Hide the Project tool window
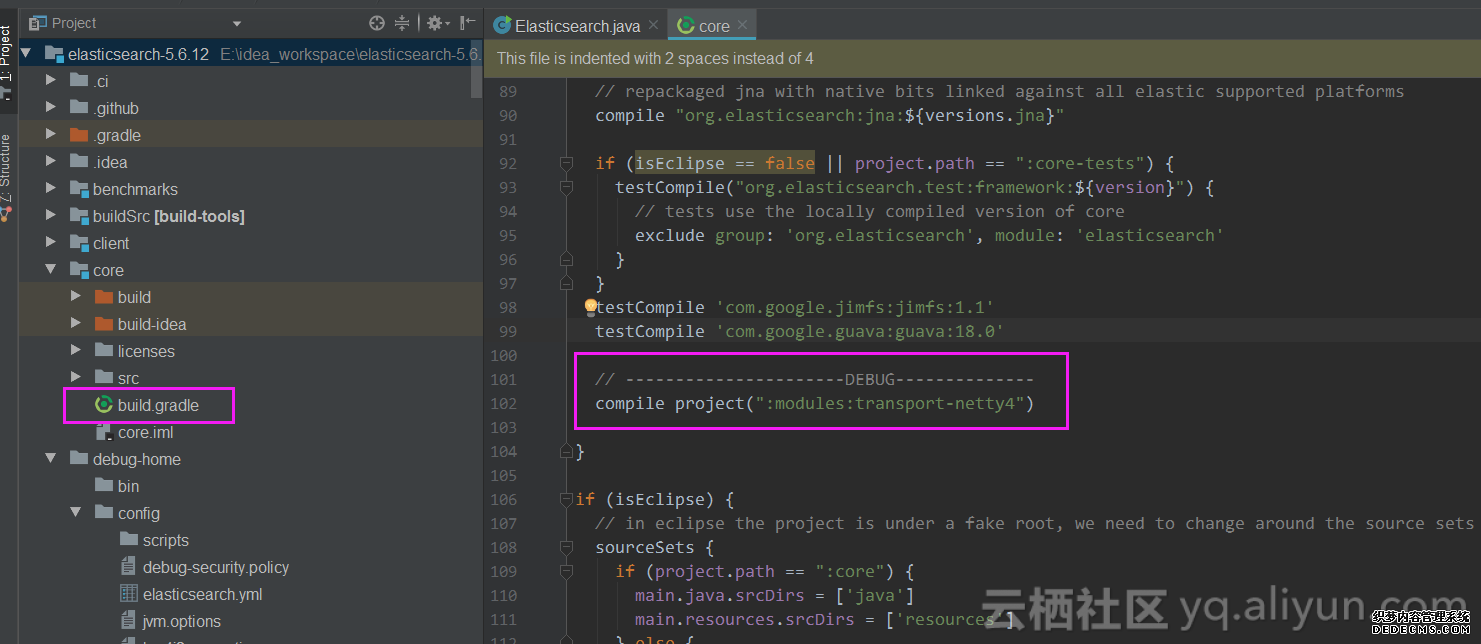 pos(467,23)
